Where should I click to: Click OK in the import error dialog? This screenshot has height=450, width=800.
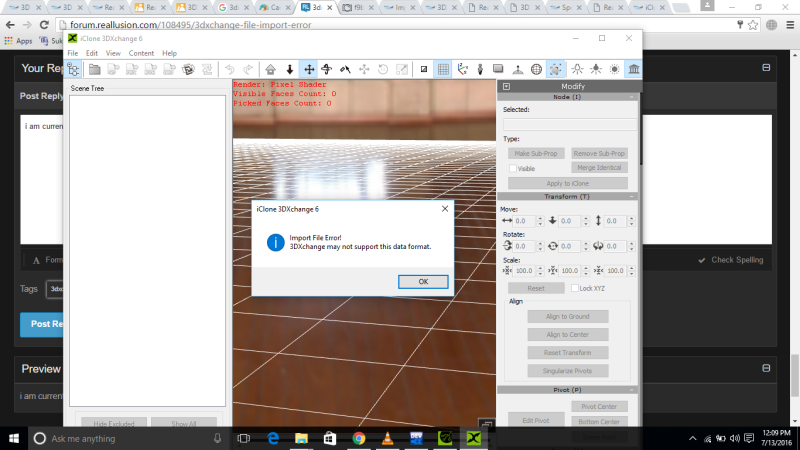pos(423,281)
